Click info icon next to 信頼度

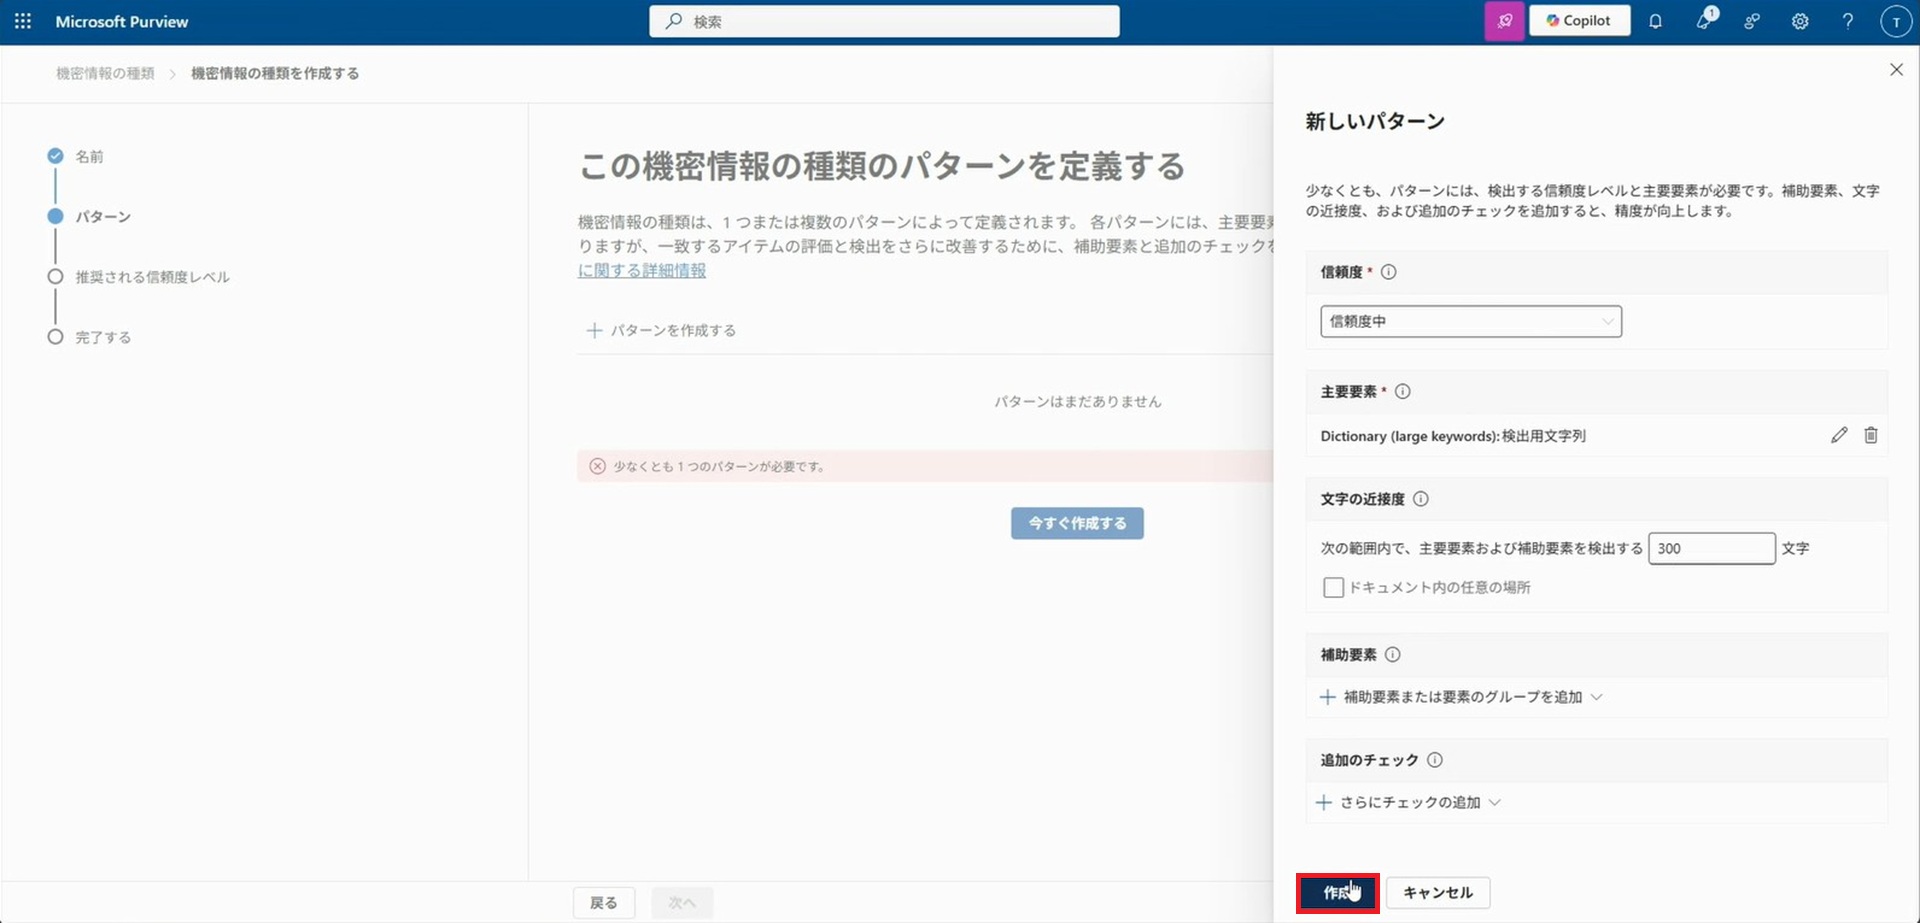click(x=1388, y=272)
